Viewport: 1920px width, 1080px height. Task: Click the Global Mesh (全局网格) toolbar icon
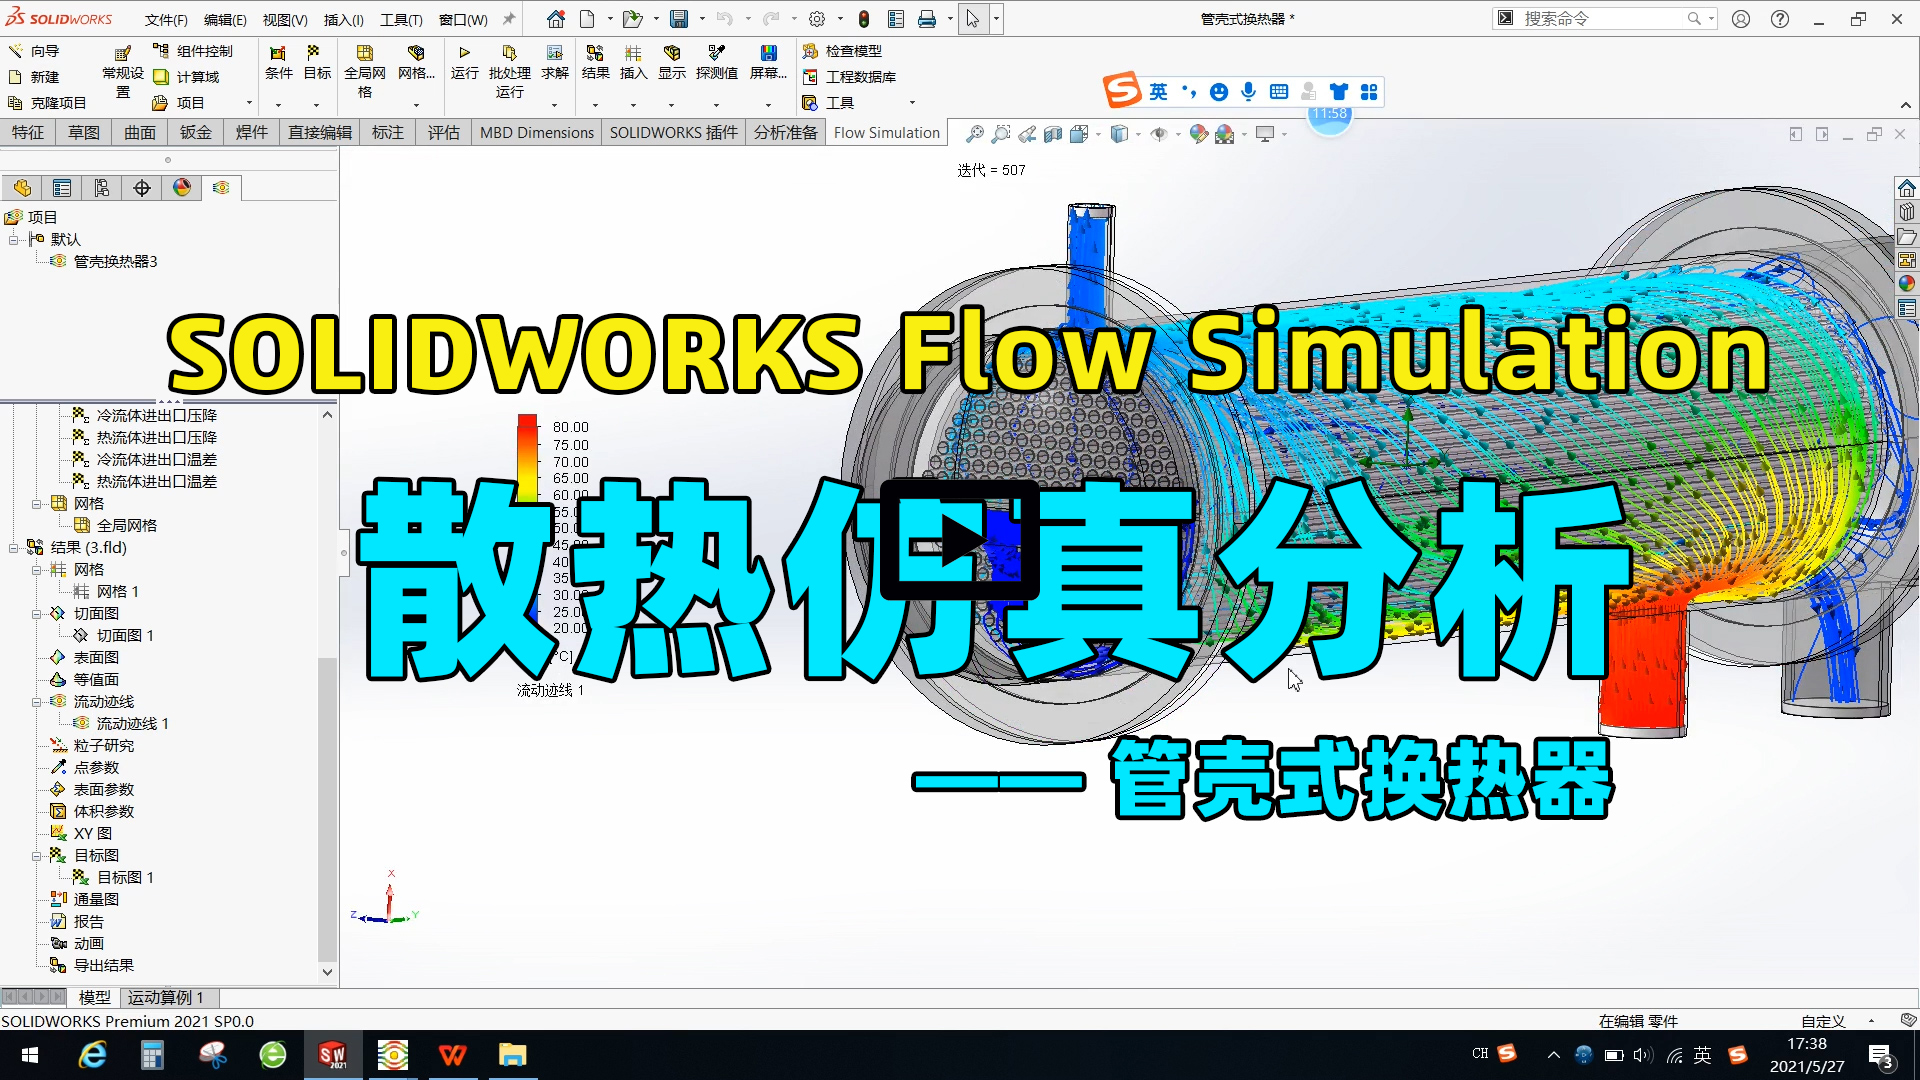click(x=364, y=53)
